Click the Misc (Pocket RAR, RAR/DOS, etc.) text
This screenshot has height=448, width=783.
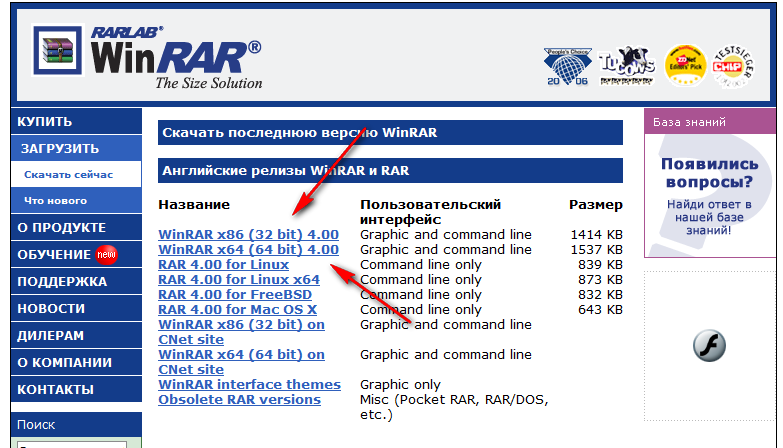pyautogui.click(x=454, y=407)
